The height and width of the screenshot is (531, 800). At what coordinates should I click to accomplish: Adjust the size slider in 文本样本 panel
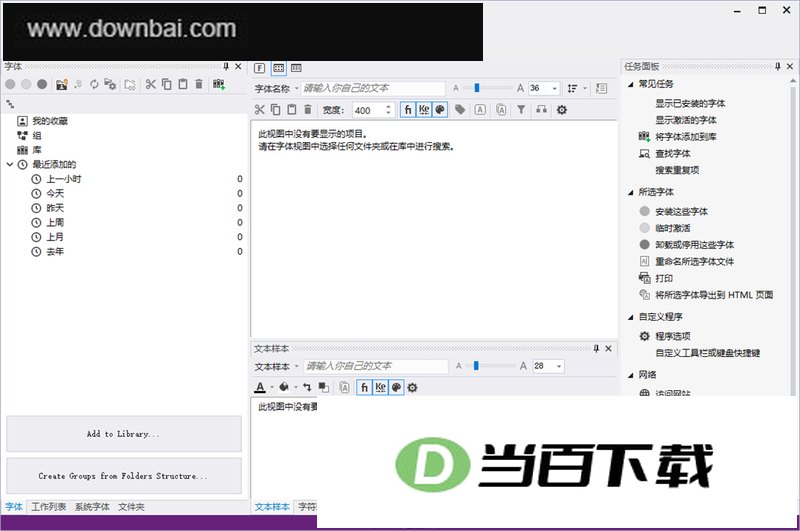coord(476,366)
